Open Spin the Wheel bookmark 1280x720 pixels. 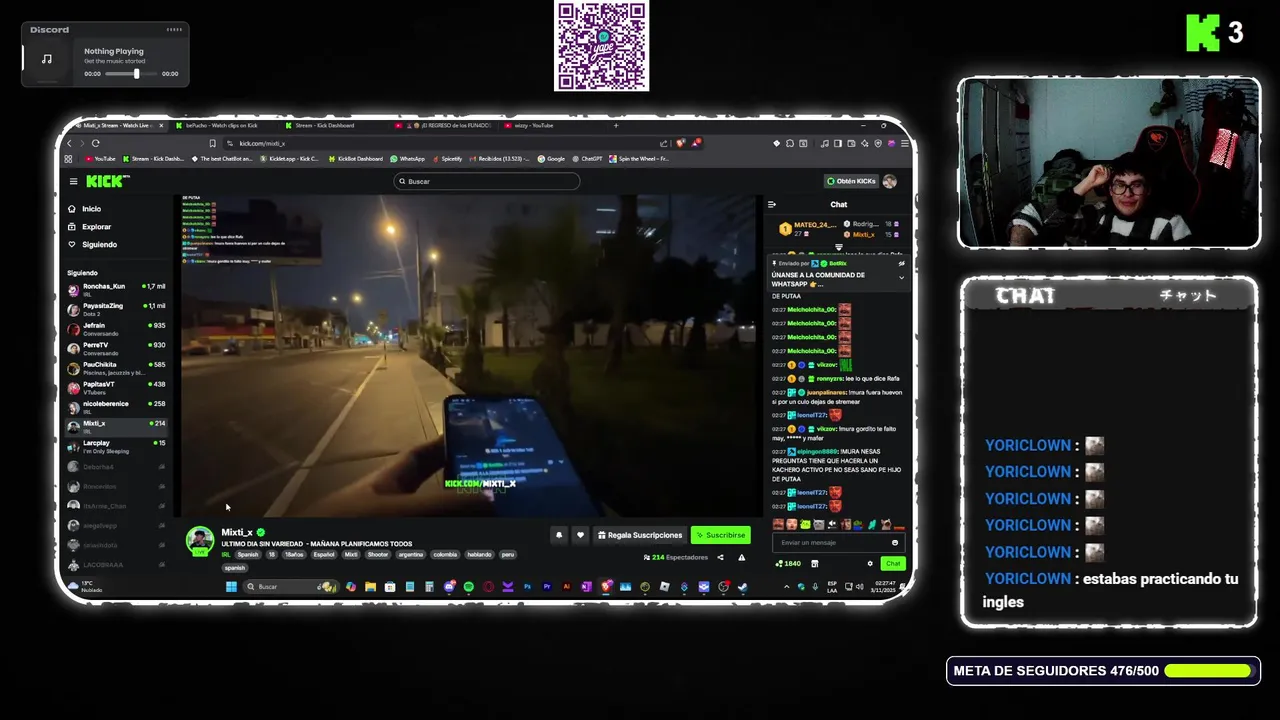(x=638, y=158)
